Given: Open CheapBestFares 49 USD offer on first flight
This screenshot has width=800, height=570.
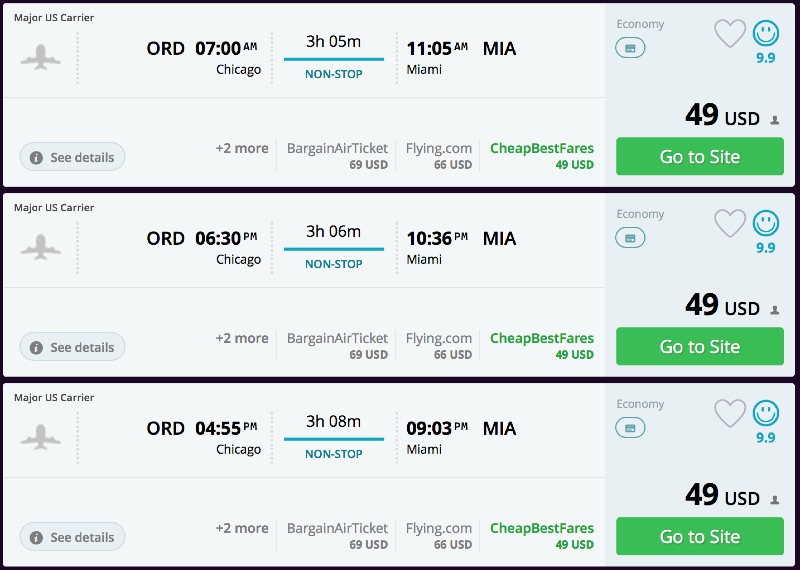Looking at the screenshot, I should tap(542, 155).
